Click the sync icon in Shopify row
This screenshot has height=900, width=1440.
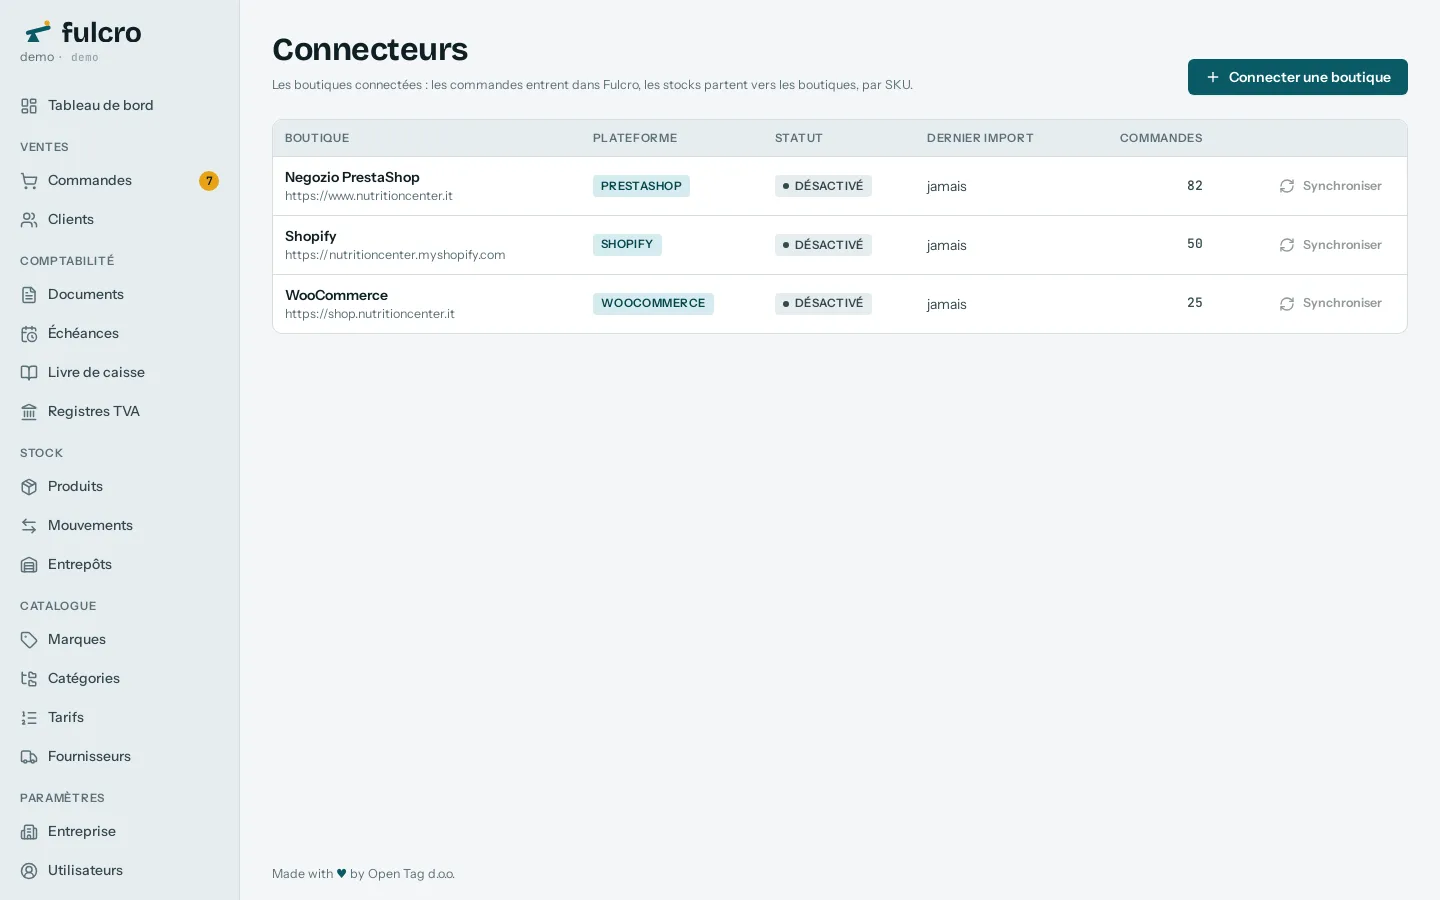1287,245
